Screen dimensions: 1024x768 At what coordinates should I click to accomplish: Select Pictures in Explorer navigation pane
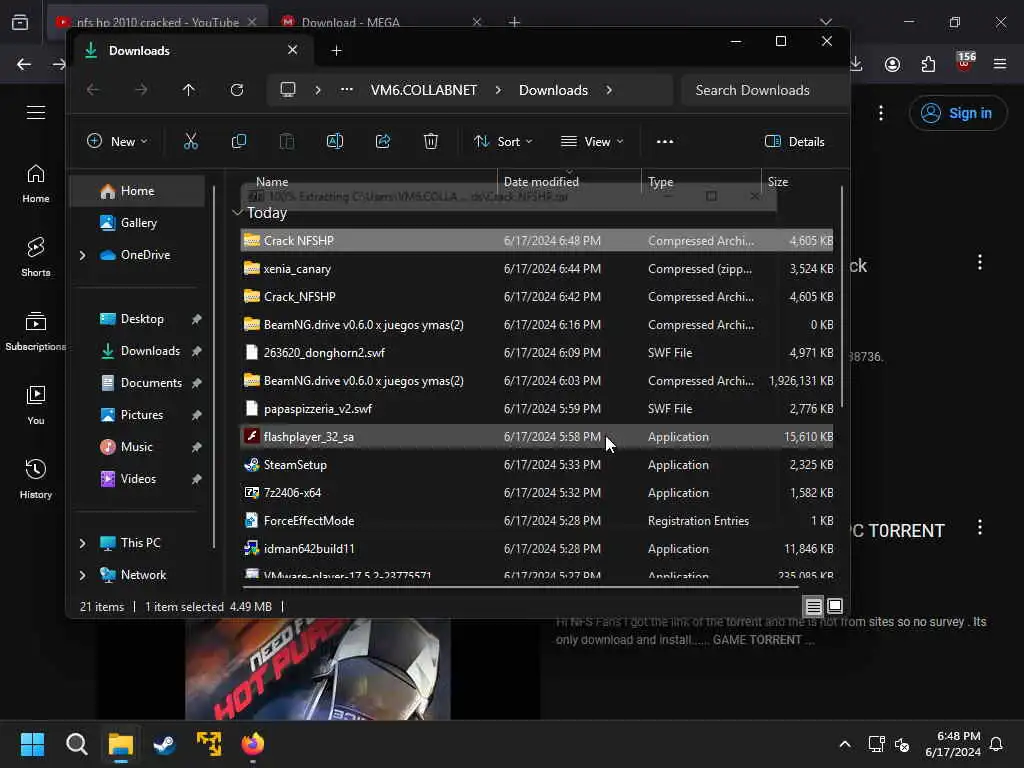(x=142, y=415)
